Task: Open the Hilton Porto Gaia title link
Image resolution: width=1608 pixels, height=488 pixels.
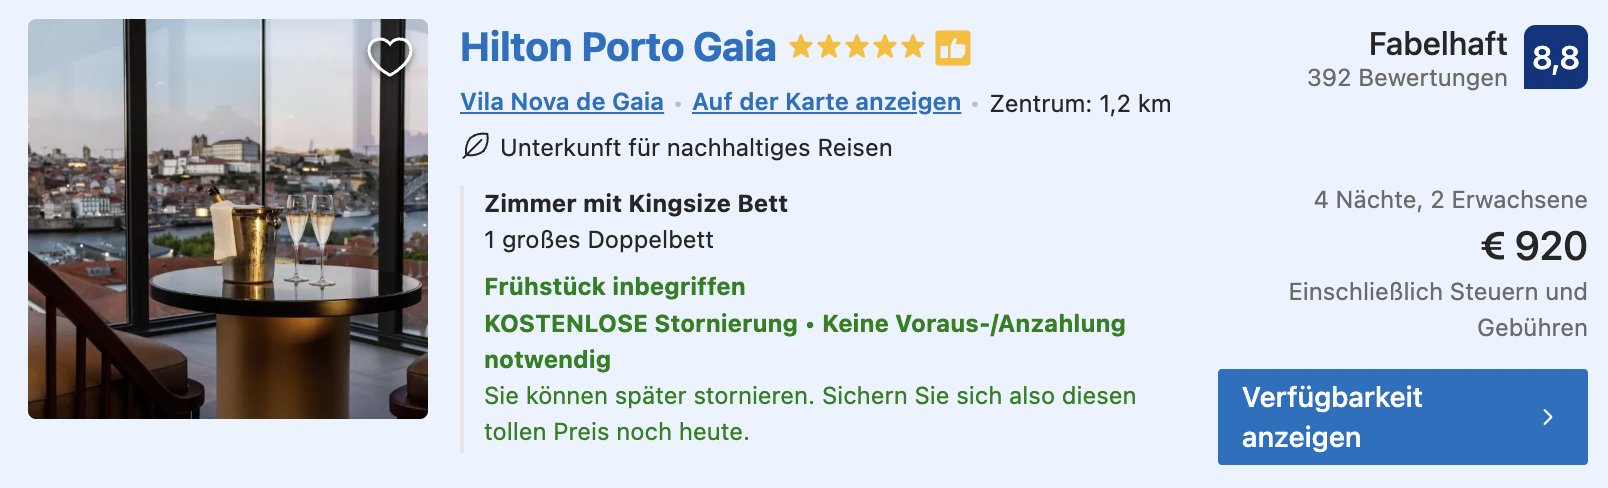Action: [x=618, y=47]
